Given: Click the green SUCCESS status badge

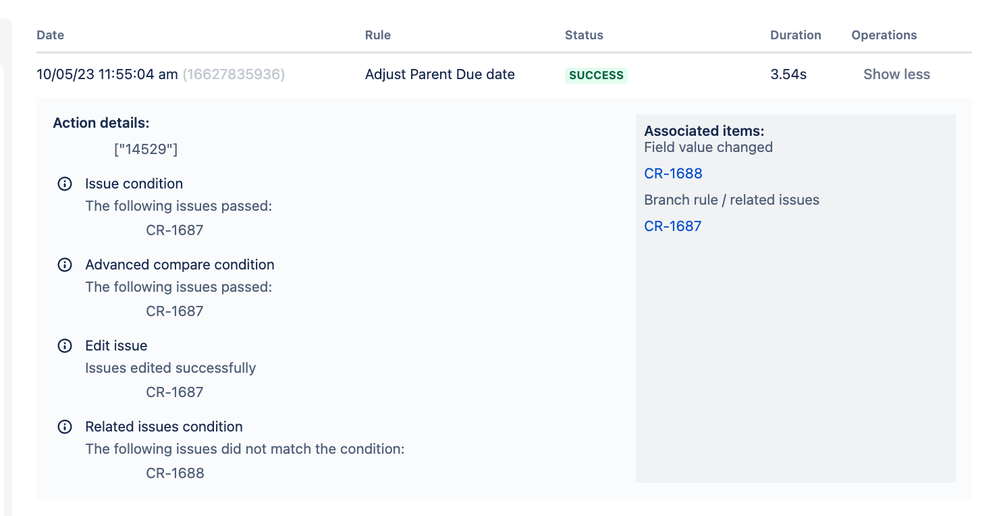Looking at the screenshot, I should 596,75.
